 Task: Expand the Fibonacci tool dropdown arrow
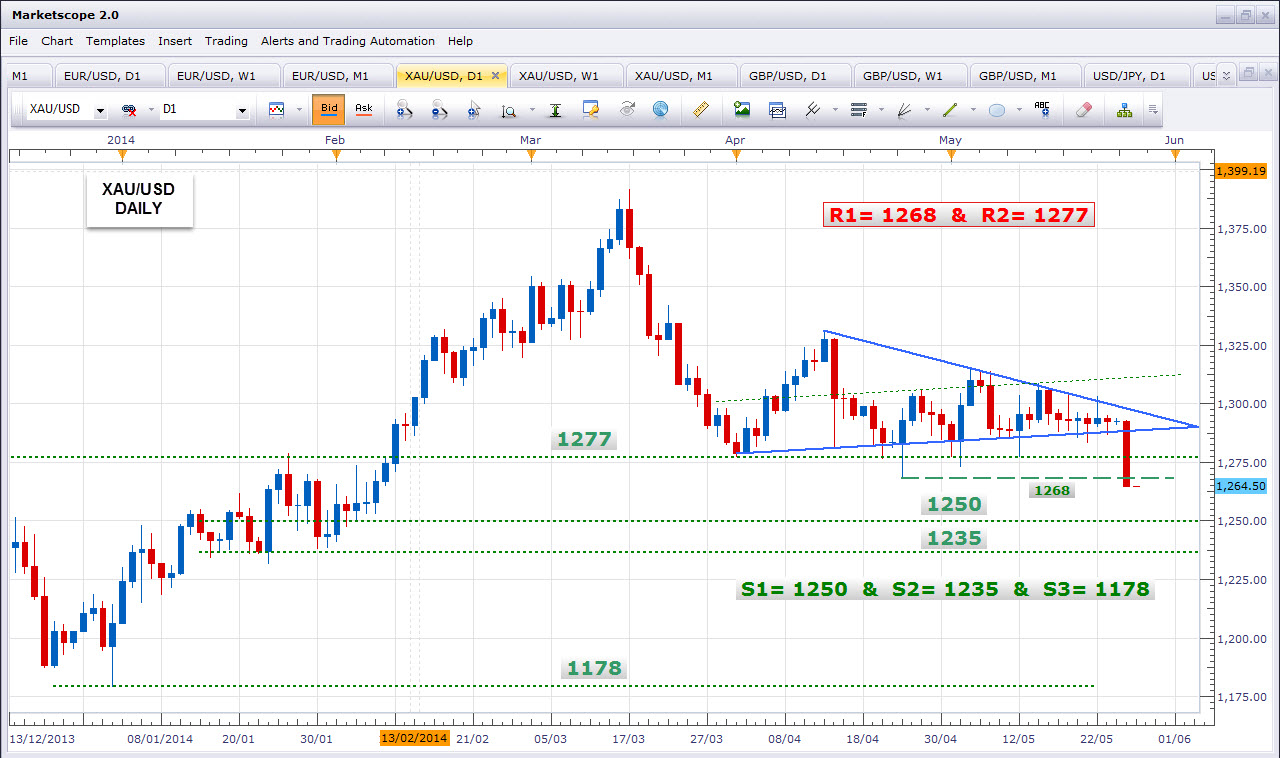pyautogui.click(x=881, y=110)
